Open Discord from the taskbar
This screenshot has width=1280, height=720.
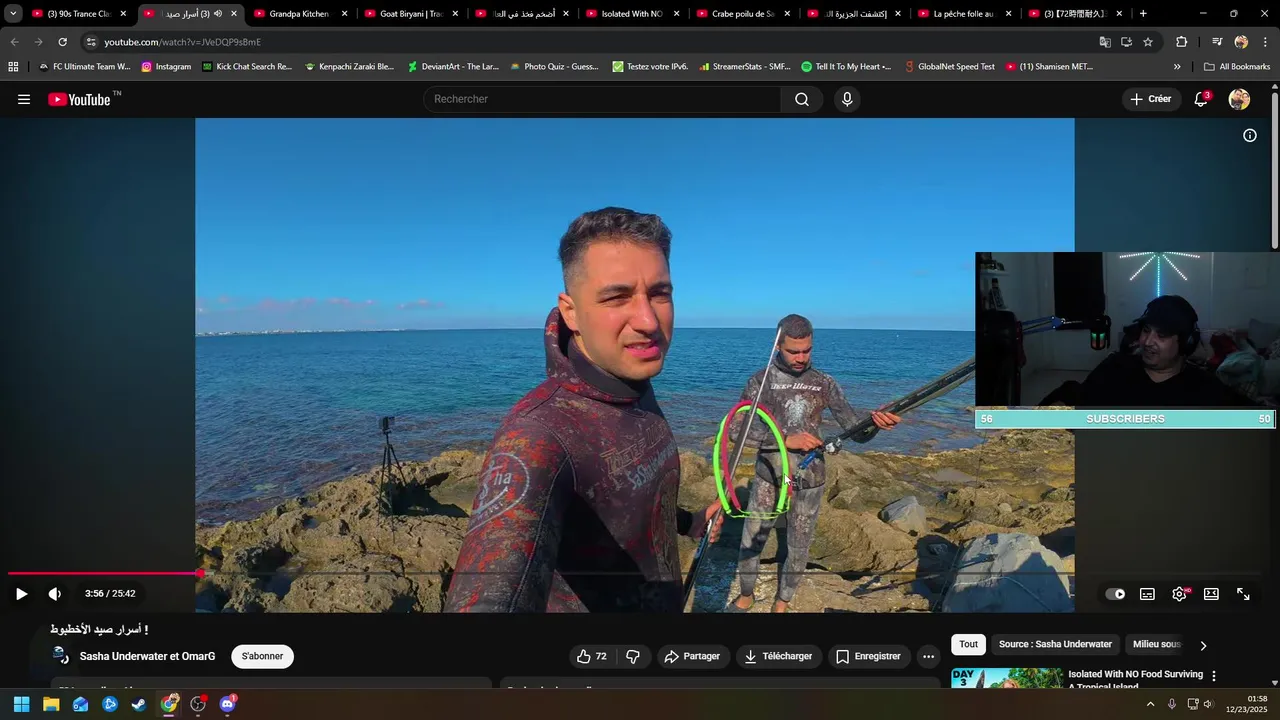coord(227,704)
